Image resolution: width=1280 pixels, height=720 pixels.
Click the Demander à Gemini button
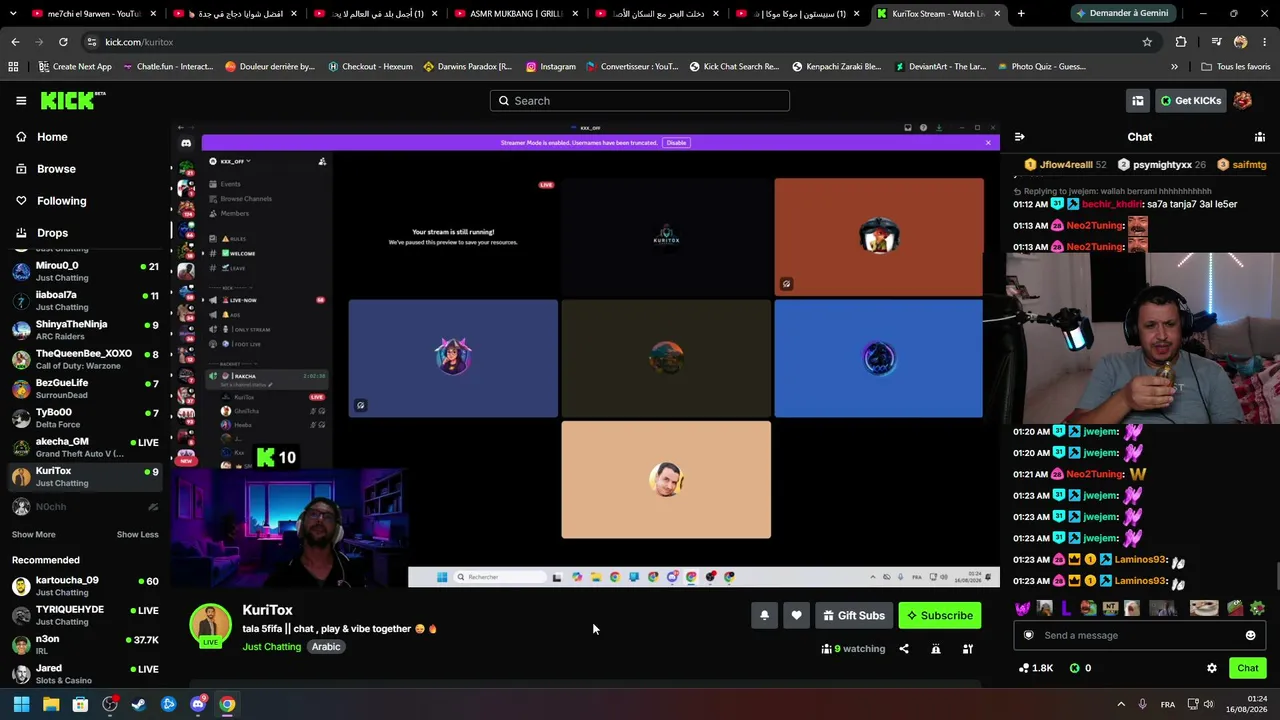pyautogui.click(x=1122, y=13)
